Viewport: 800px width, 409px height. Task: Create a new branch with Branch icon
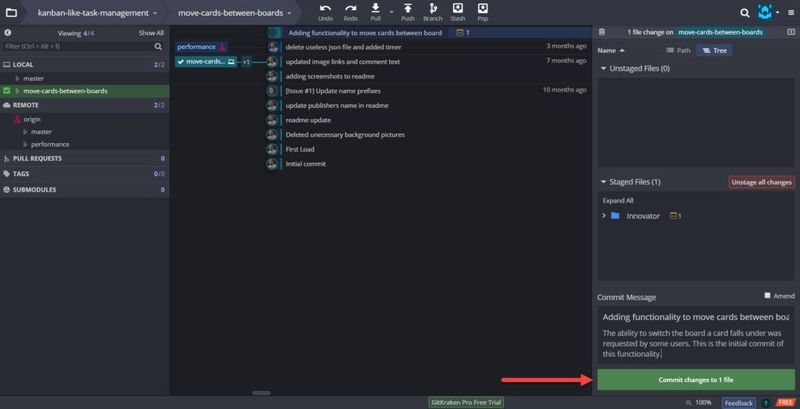(x=432, y=12)
